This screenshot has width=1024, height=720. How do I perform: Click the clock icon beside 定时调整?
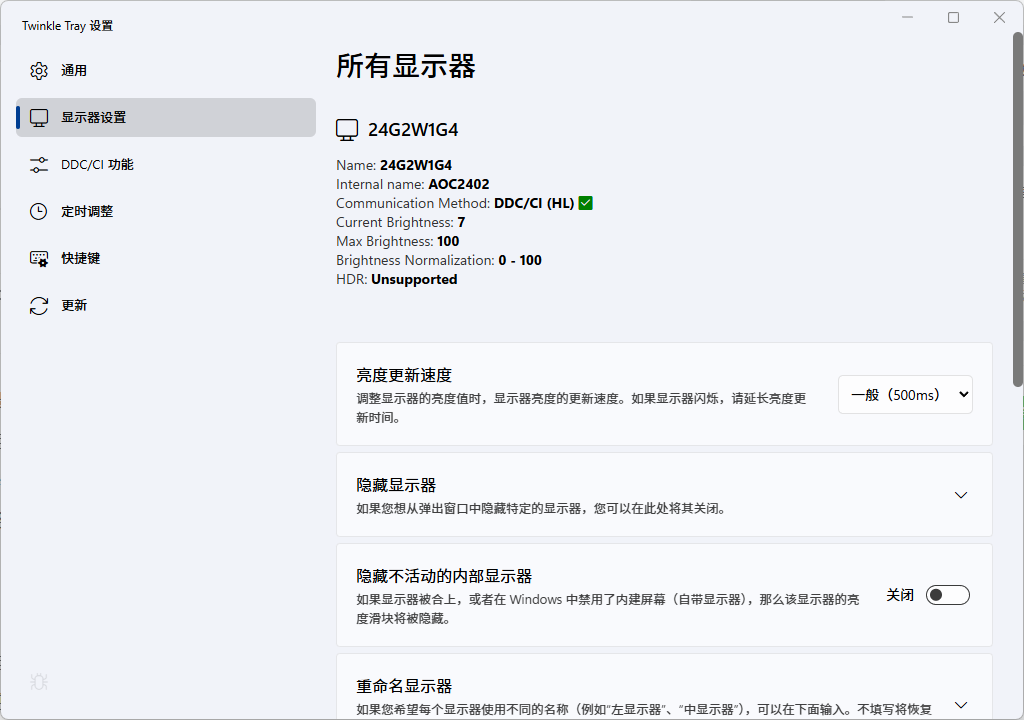[38, 211]
